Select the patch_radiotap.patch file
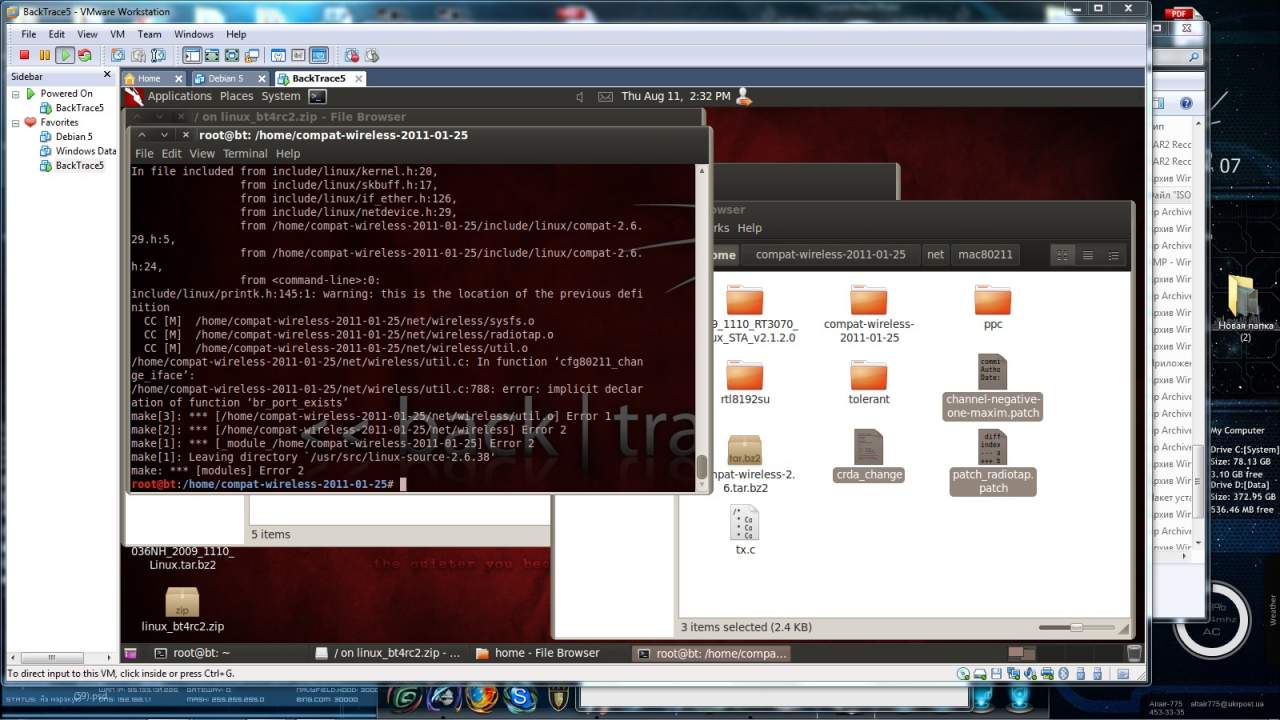This screenshot has width=1280, height=720. [992, 462]
